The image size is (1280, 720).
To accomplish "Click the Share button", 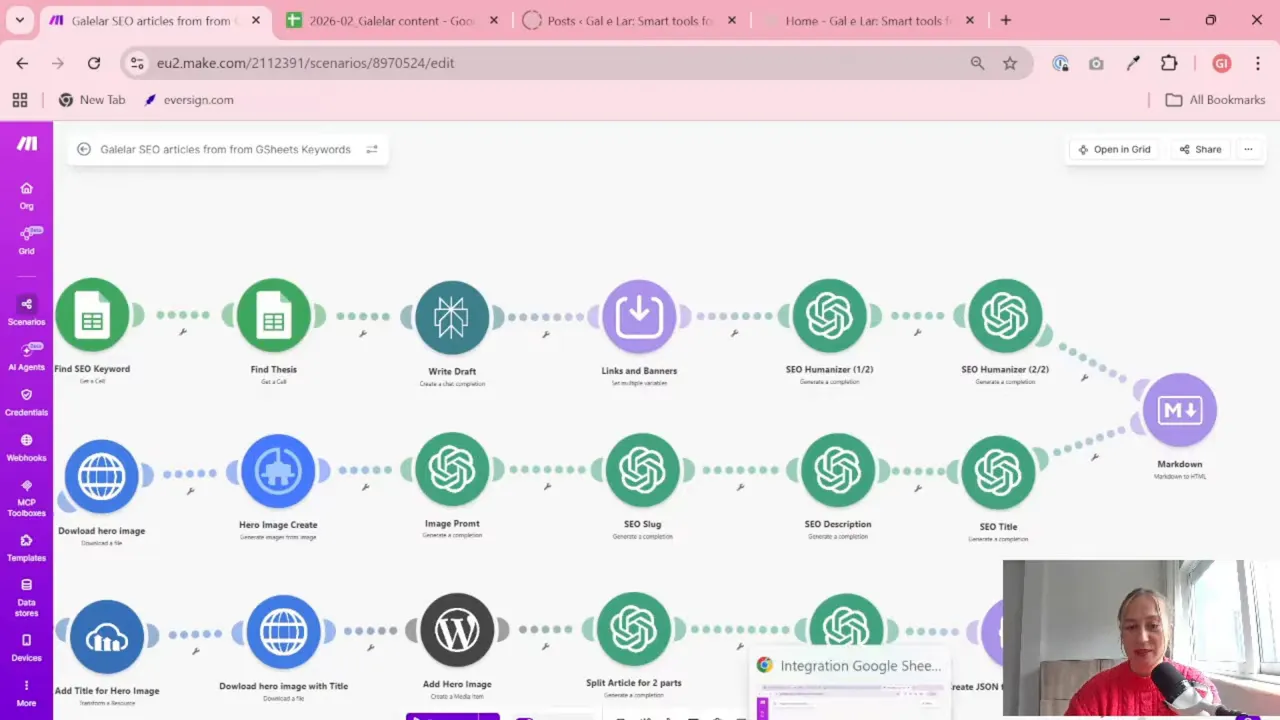I will [x=1200, y=149].
